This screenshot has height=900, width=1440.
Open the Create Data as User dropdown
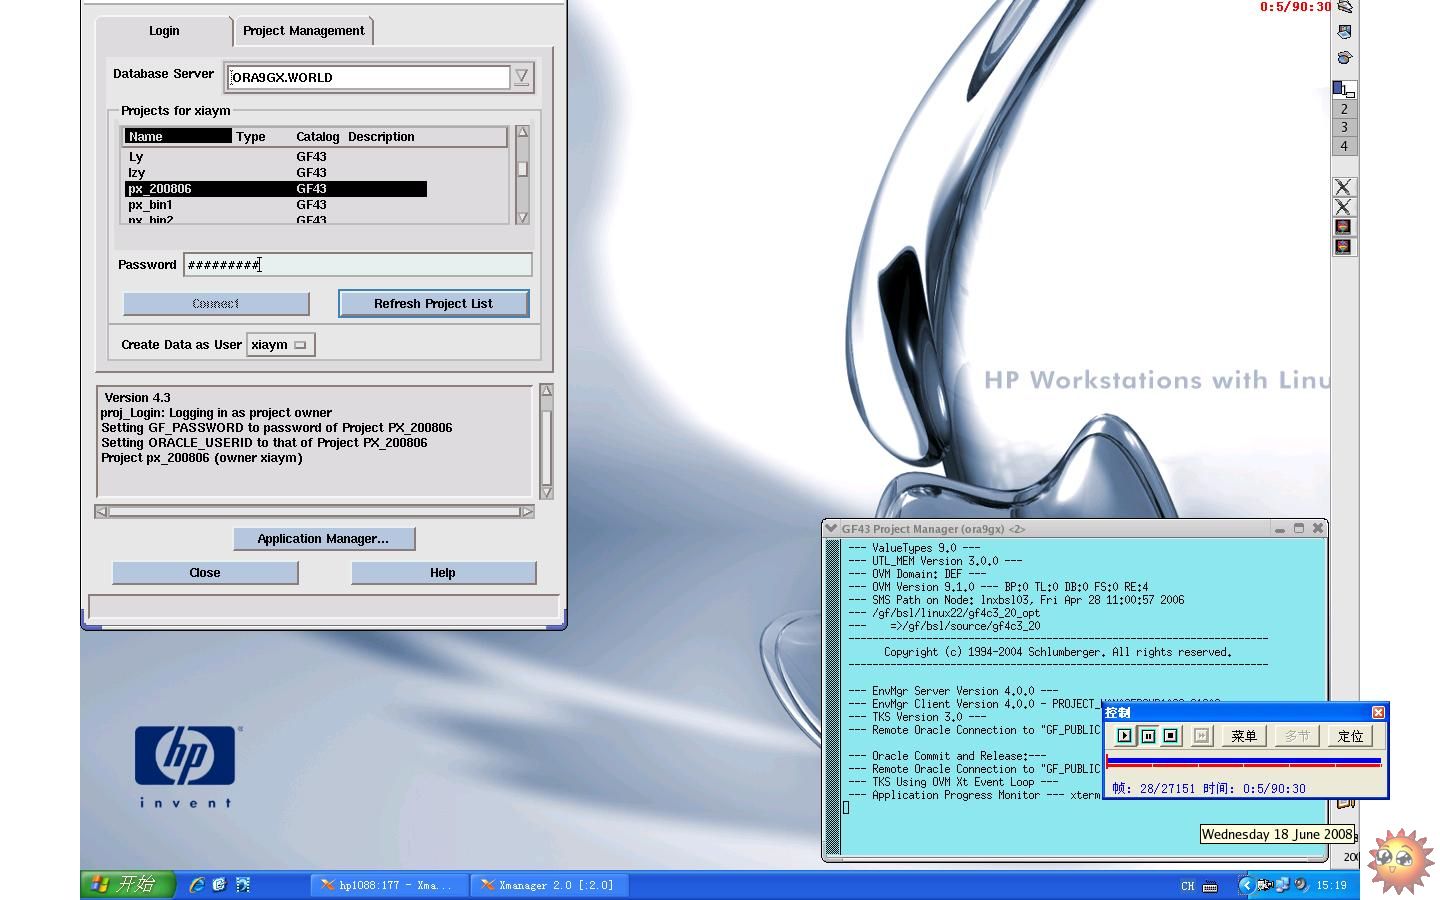coord(281,345)
